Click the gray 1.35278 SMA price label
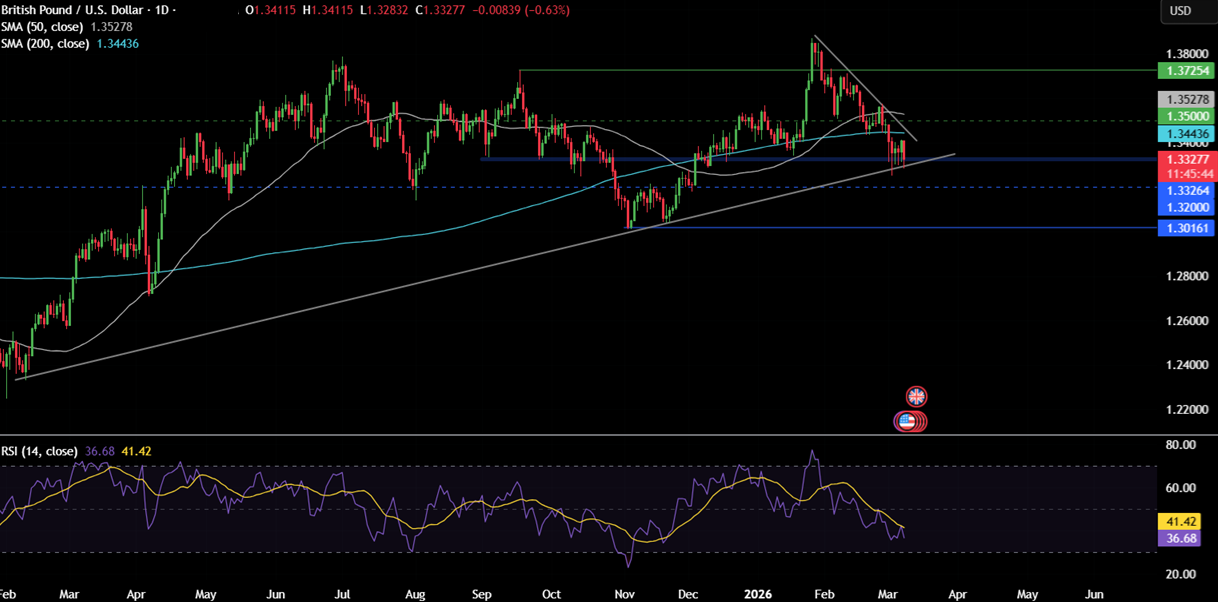Viewport: 1218px width, 602px height. click(x=1184, y=100)
